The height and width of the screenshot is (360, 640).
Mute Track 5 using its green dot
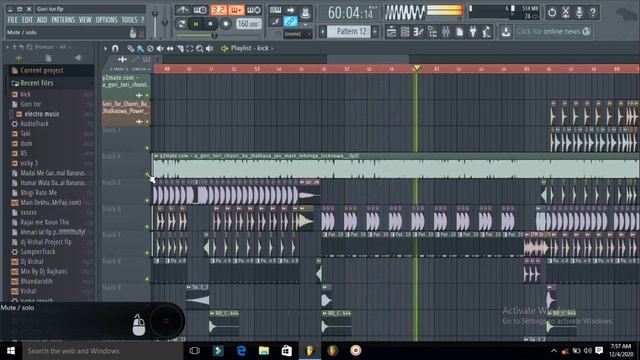(147, 200)
